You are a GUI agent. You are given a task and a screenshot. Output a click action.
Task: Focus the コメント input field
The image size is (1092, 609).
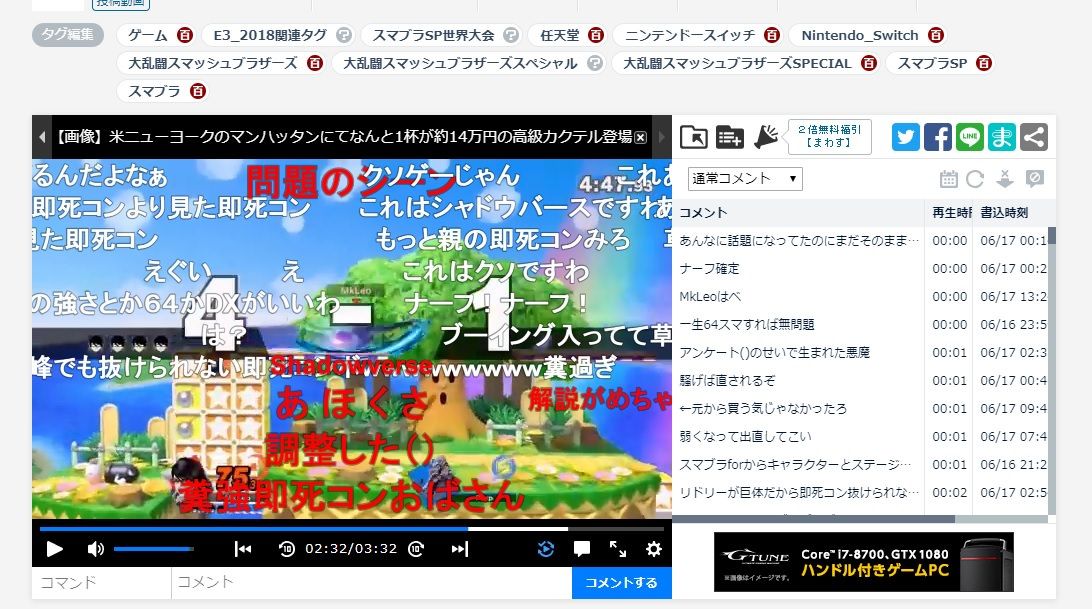(x=371, y=583)
